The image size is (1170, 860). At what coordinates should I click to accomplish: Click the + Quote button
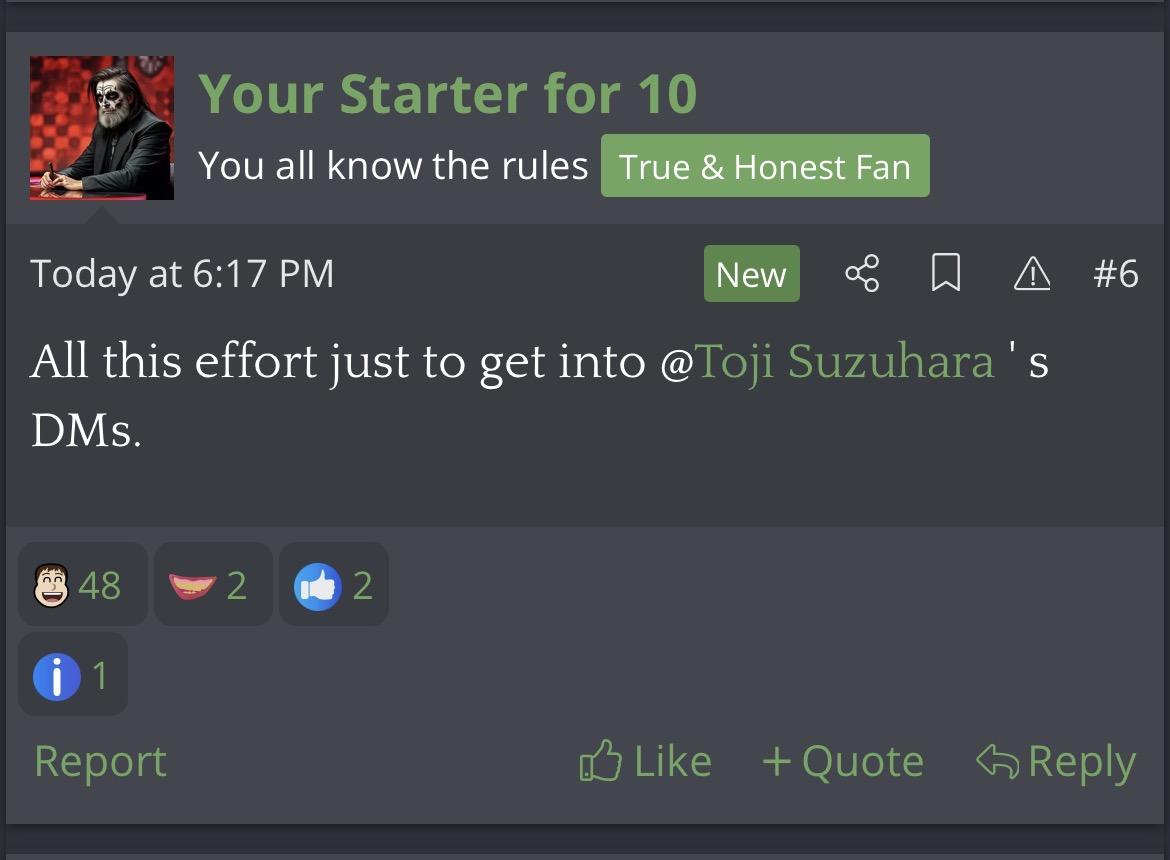click(x=843, y=762)
